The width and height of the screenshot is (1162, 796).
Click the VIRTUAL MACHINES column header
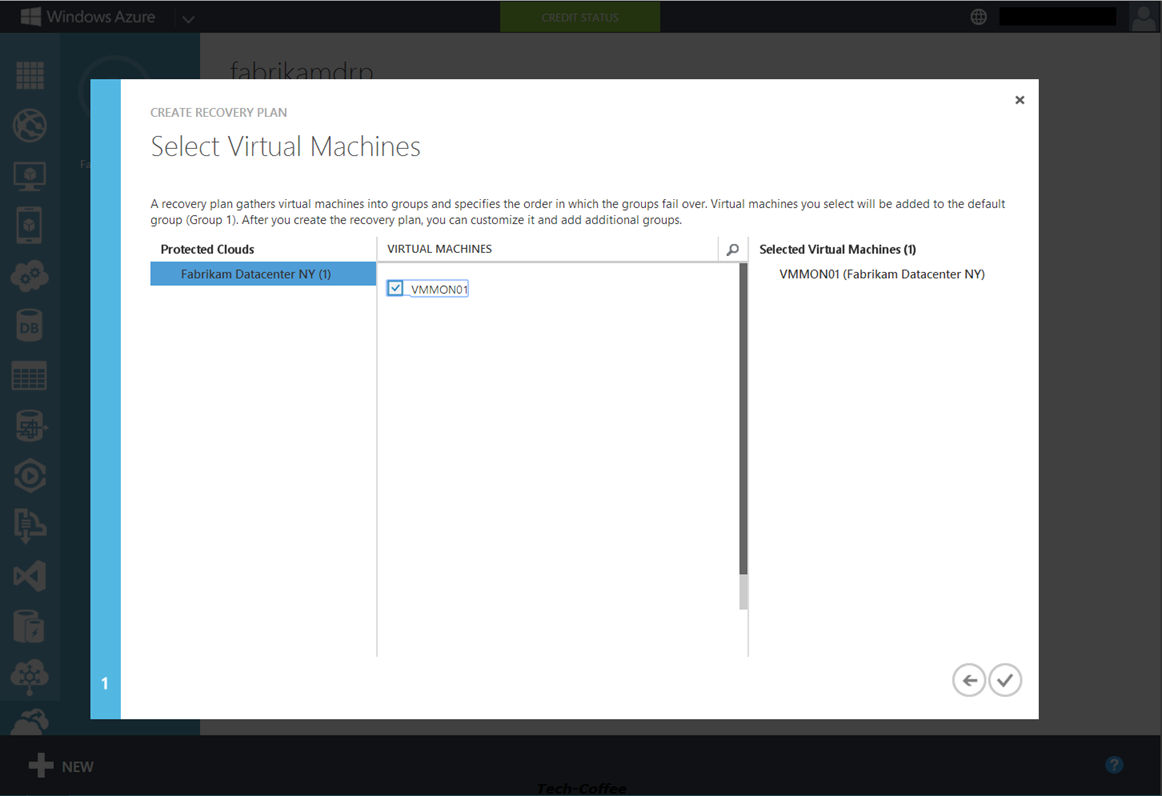(x=439, y=249)
